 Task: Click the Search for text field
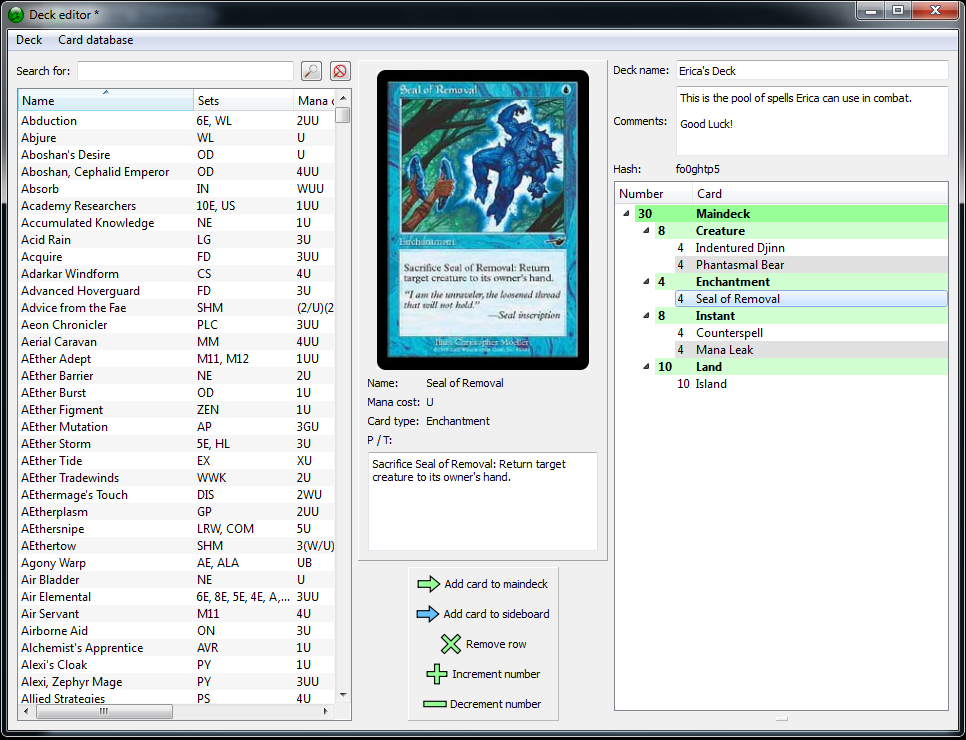pyautogui.click(x=185, y=71)
